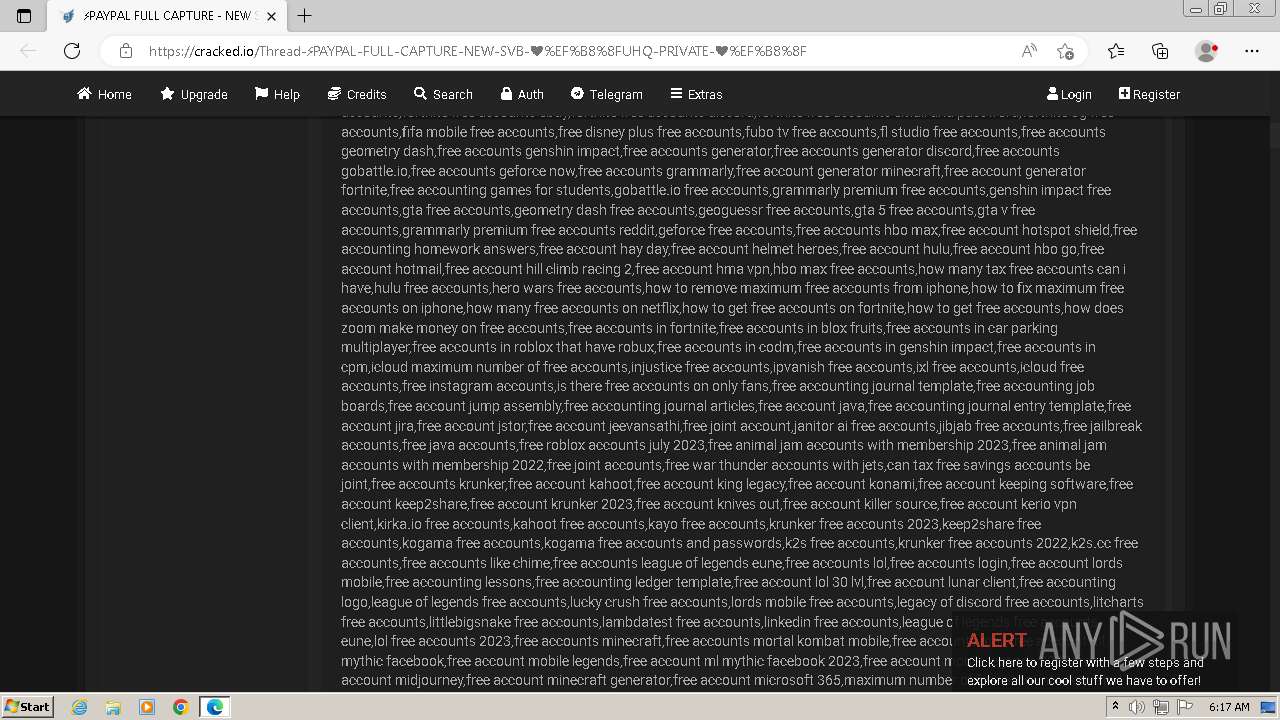Click the "fubo tv free accounts" text
Image resolution: width=1280 pixels, height=720 pixels.
tap(810, 132)
